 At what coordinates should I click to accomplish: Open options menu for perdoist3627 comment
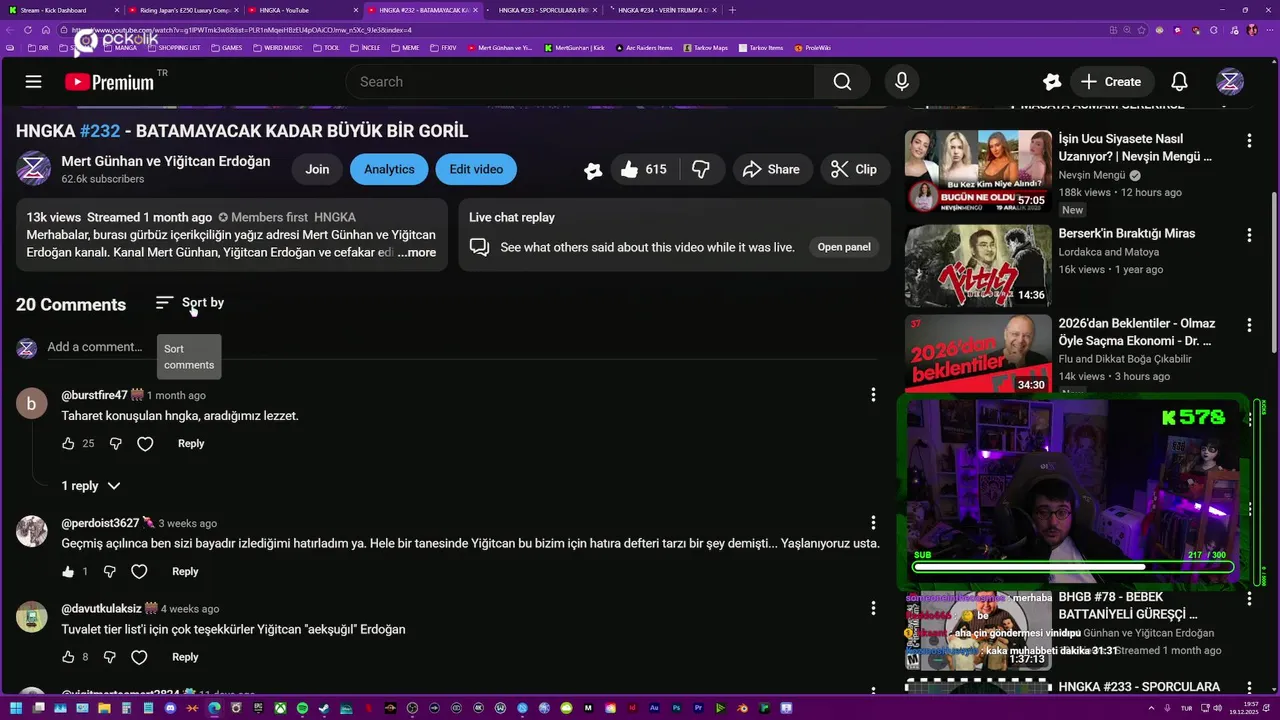point(873,523)
